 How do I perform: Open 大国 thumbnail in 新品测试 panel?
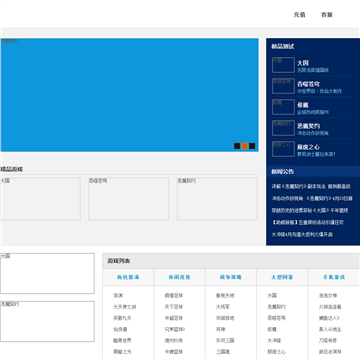point(283,65)
